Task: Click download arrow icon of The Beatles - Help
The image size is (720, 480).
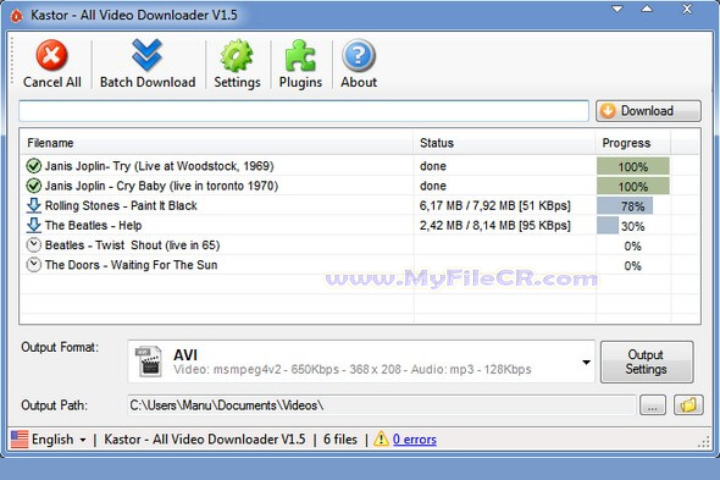Action: click(34, 225)
